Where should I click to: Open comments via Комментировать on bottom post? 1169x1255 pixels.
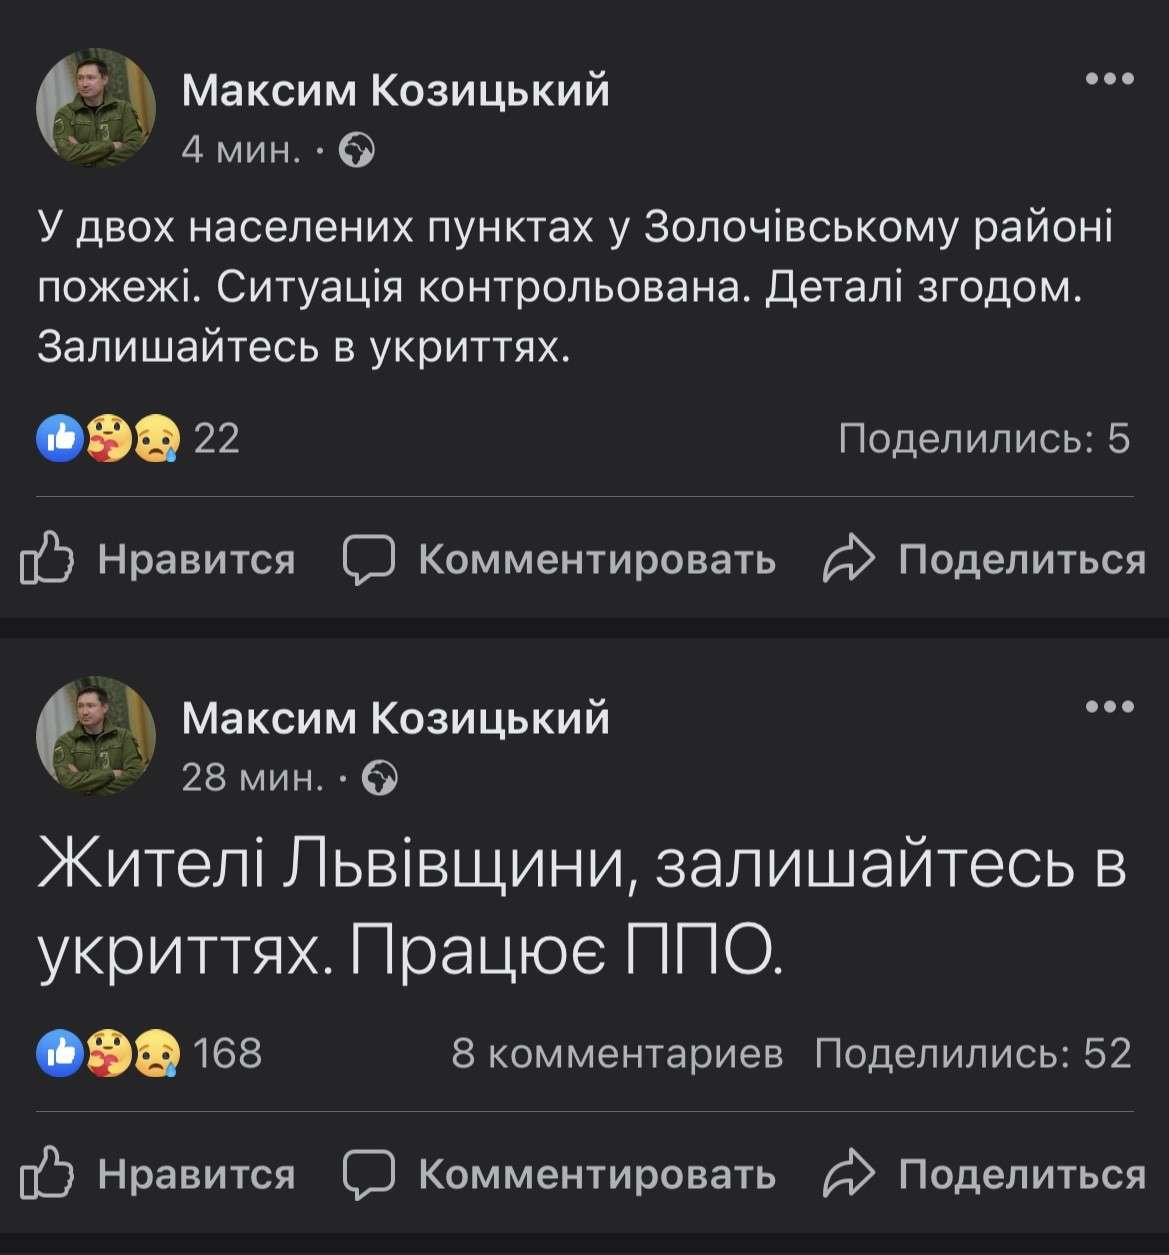pyautogui.click(x=597, y=1176)
